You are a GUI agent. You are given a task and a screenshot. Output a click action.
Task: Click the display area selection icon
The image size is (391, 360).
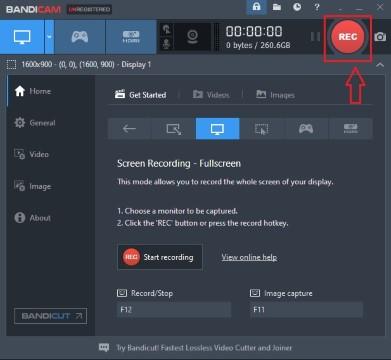pos(11,64)
